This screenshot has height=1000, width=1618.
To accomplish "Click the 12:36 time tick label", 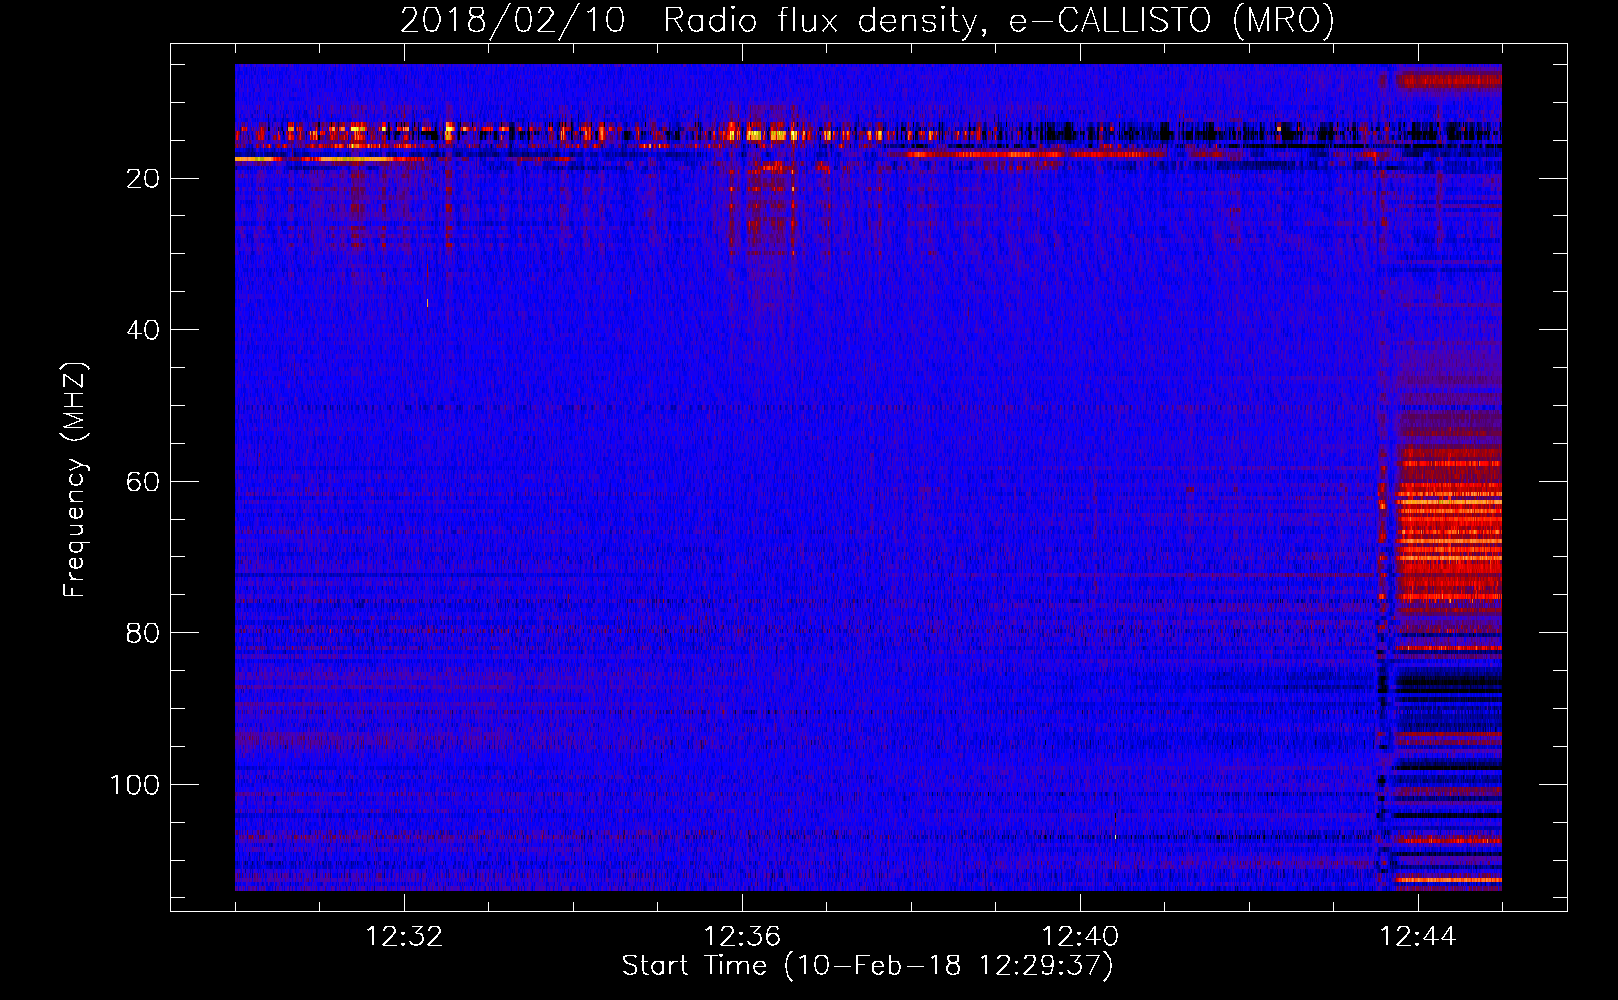I will point(742,937).
